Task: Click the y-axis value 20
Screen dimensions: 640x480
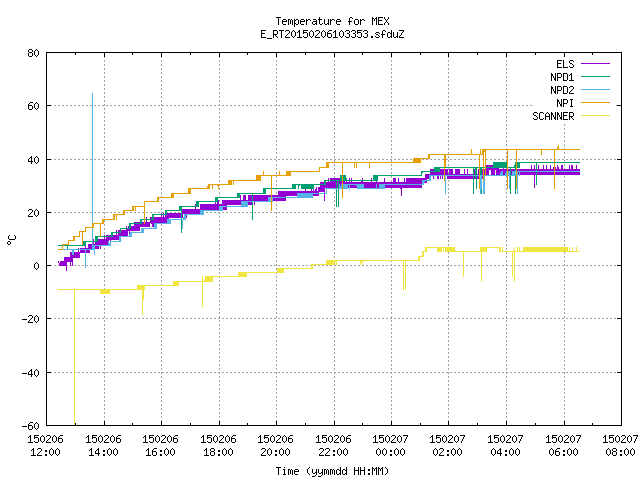Action: click(33, 213)
